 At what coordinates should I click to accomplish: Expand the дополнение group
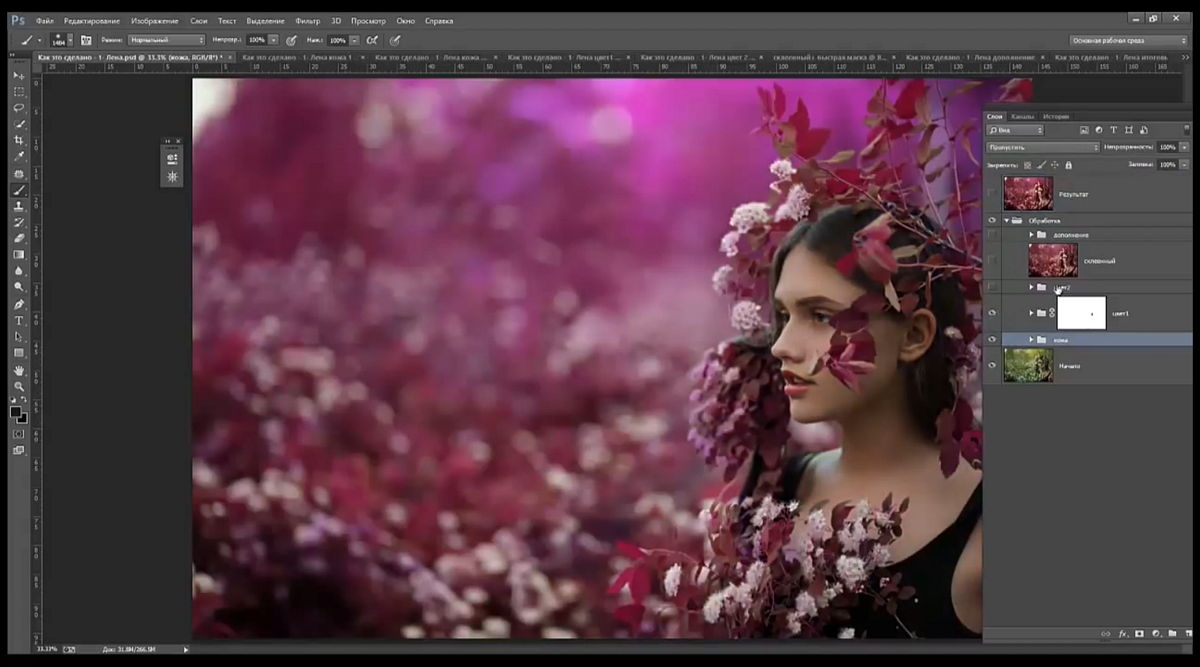point(1031,234)
